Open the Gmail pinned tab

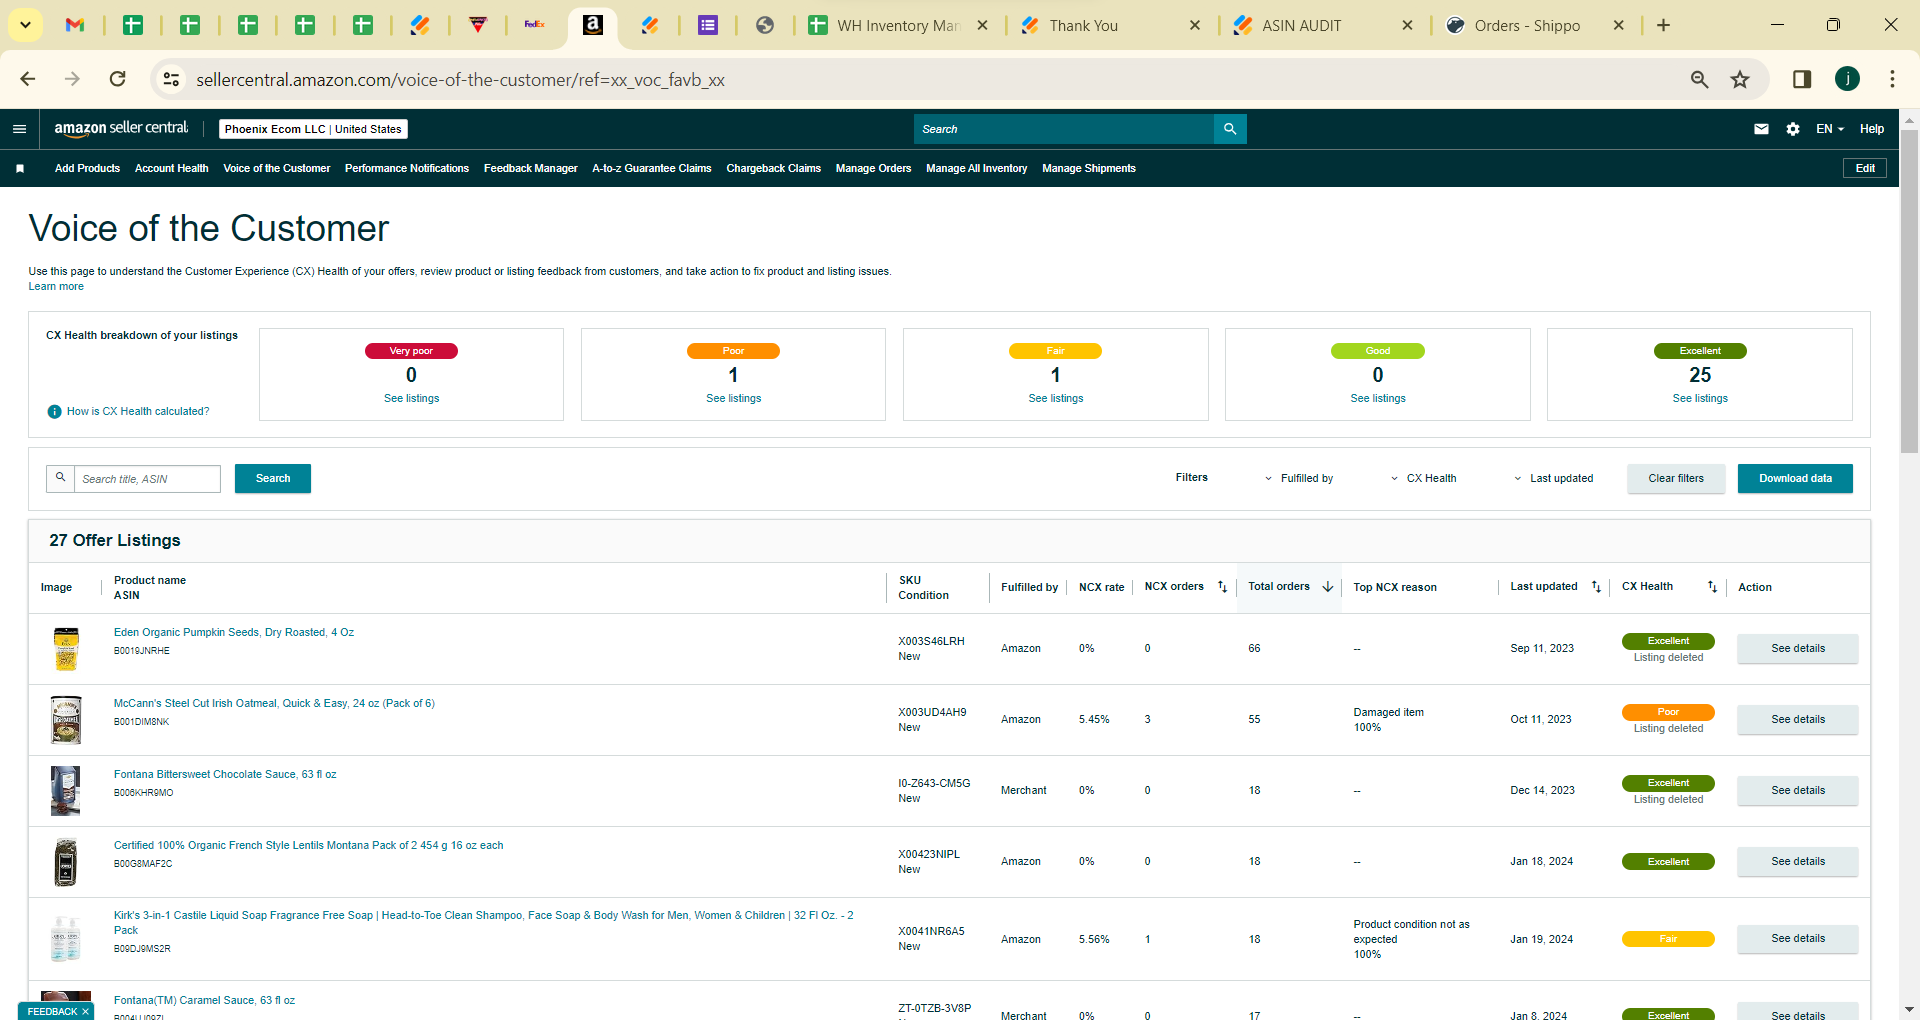(x=75, y=25)
